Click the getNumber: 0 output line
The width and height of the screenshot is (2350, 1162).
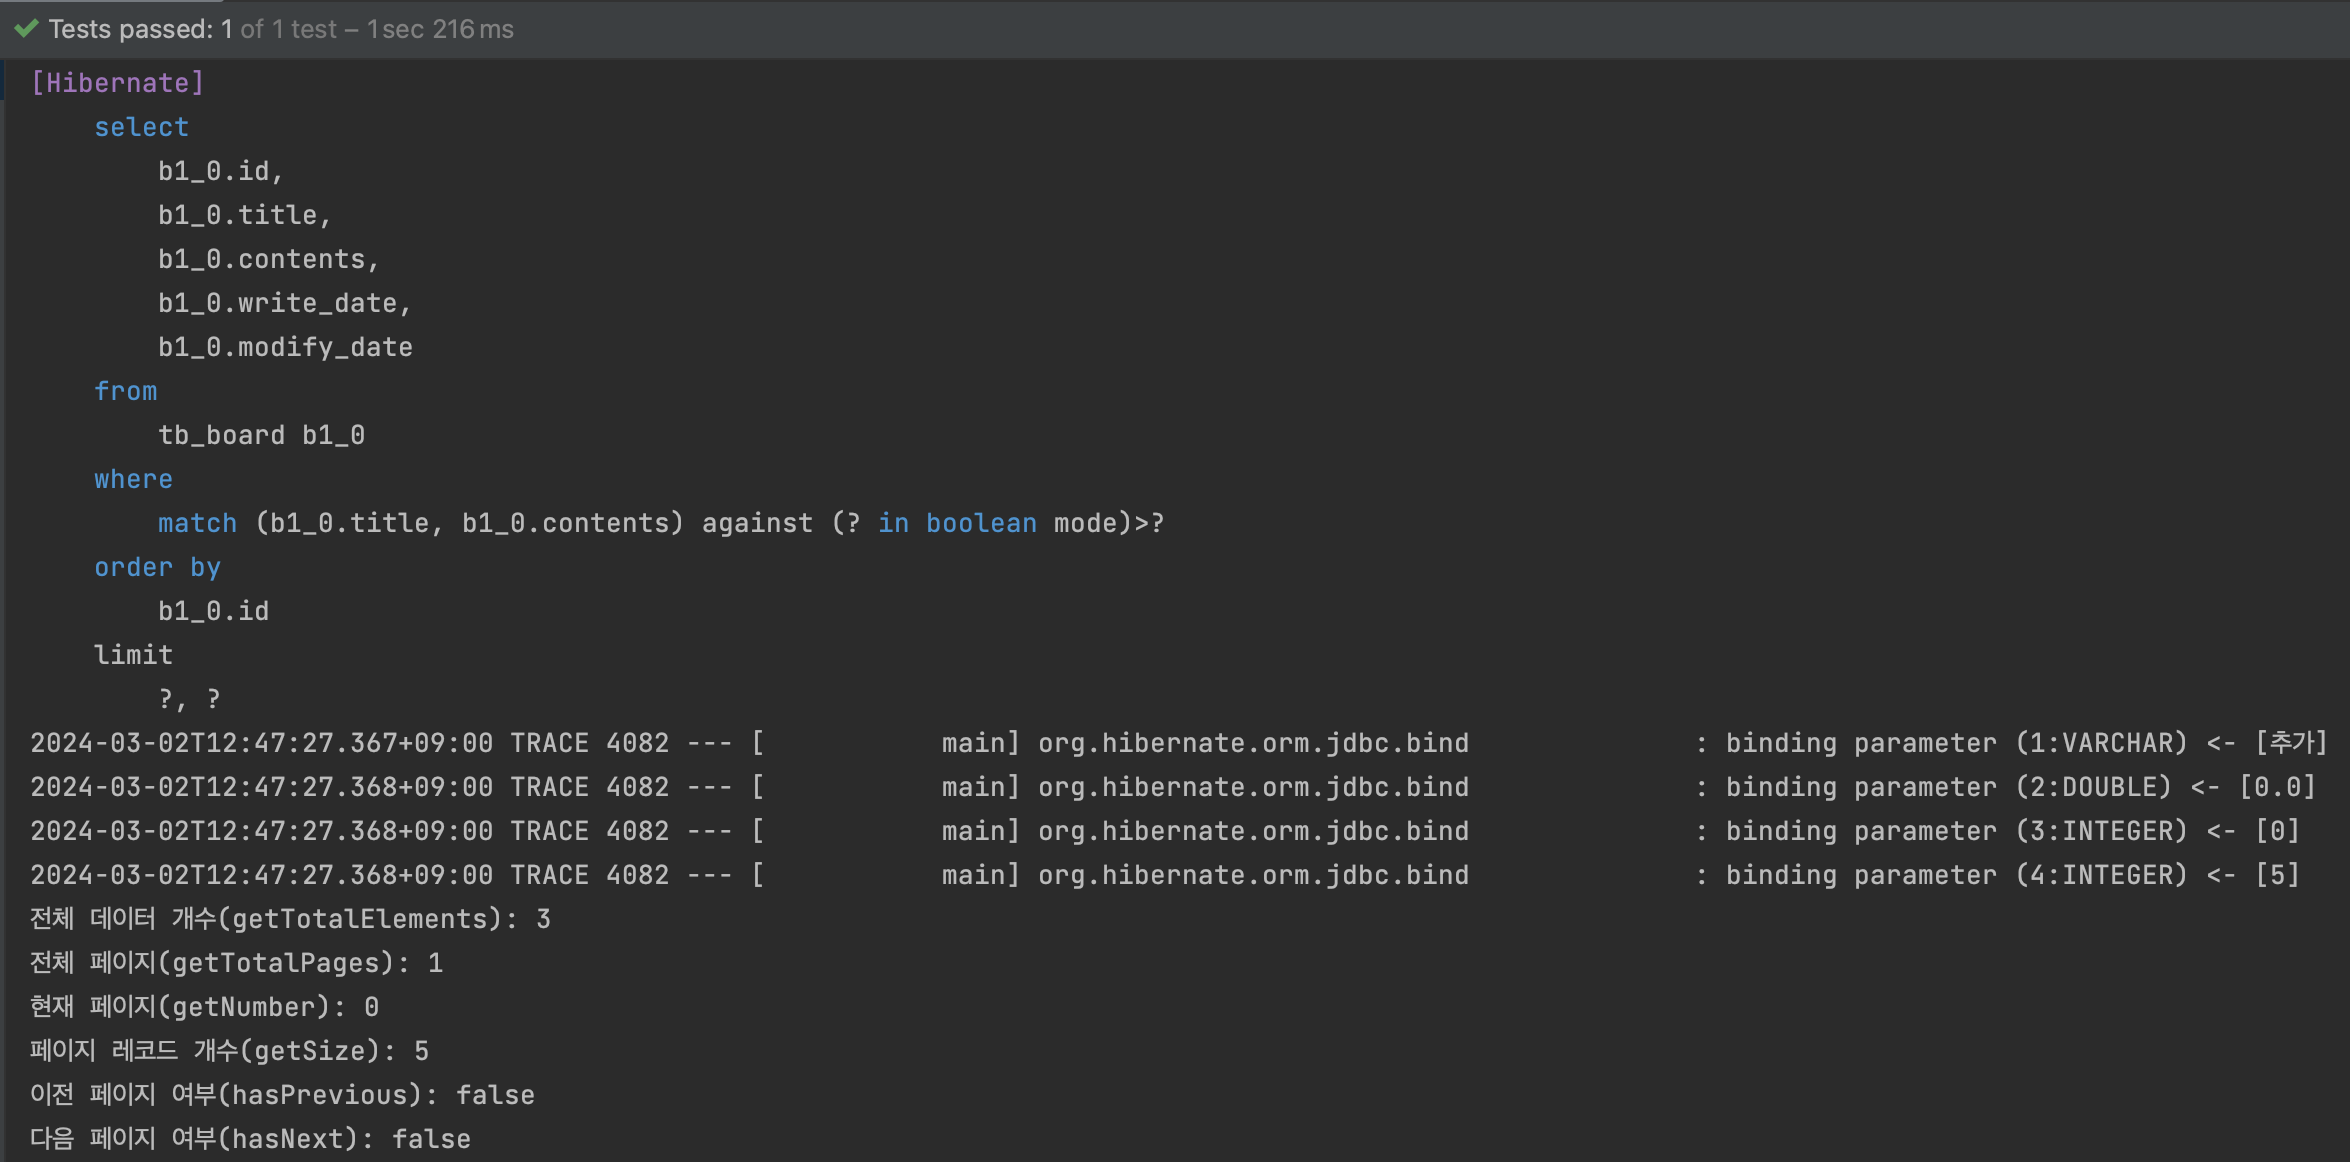(x=204, y=1007)
